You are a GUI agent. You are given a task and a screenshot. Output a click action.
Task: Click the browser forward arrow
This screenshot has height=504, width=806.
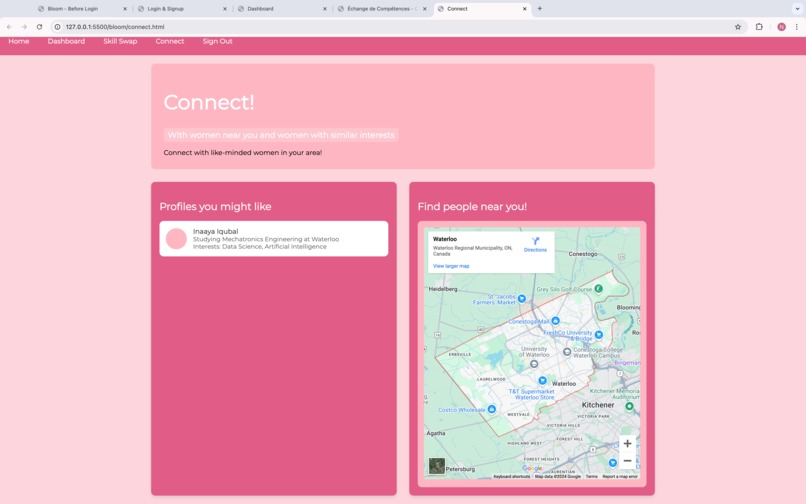[24, 27]
